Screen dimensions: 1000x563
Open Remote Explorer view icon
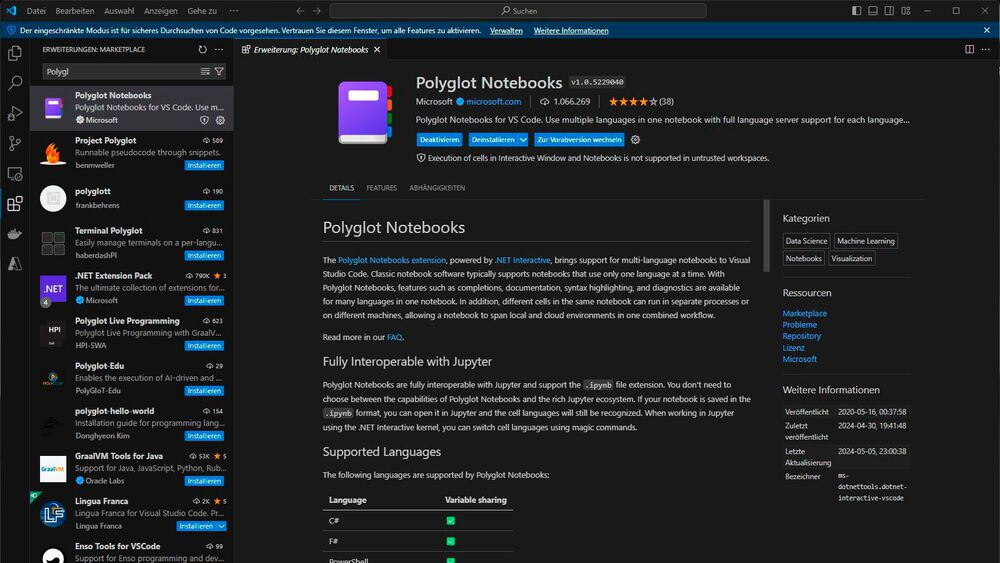click(15, 173)
